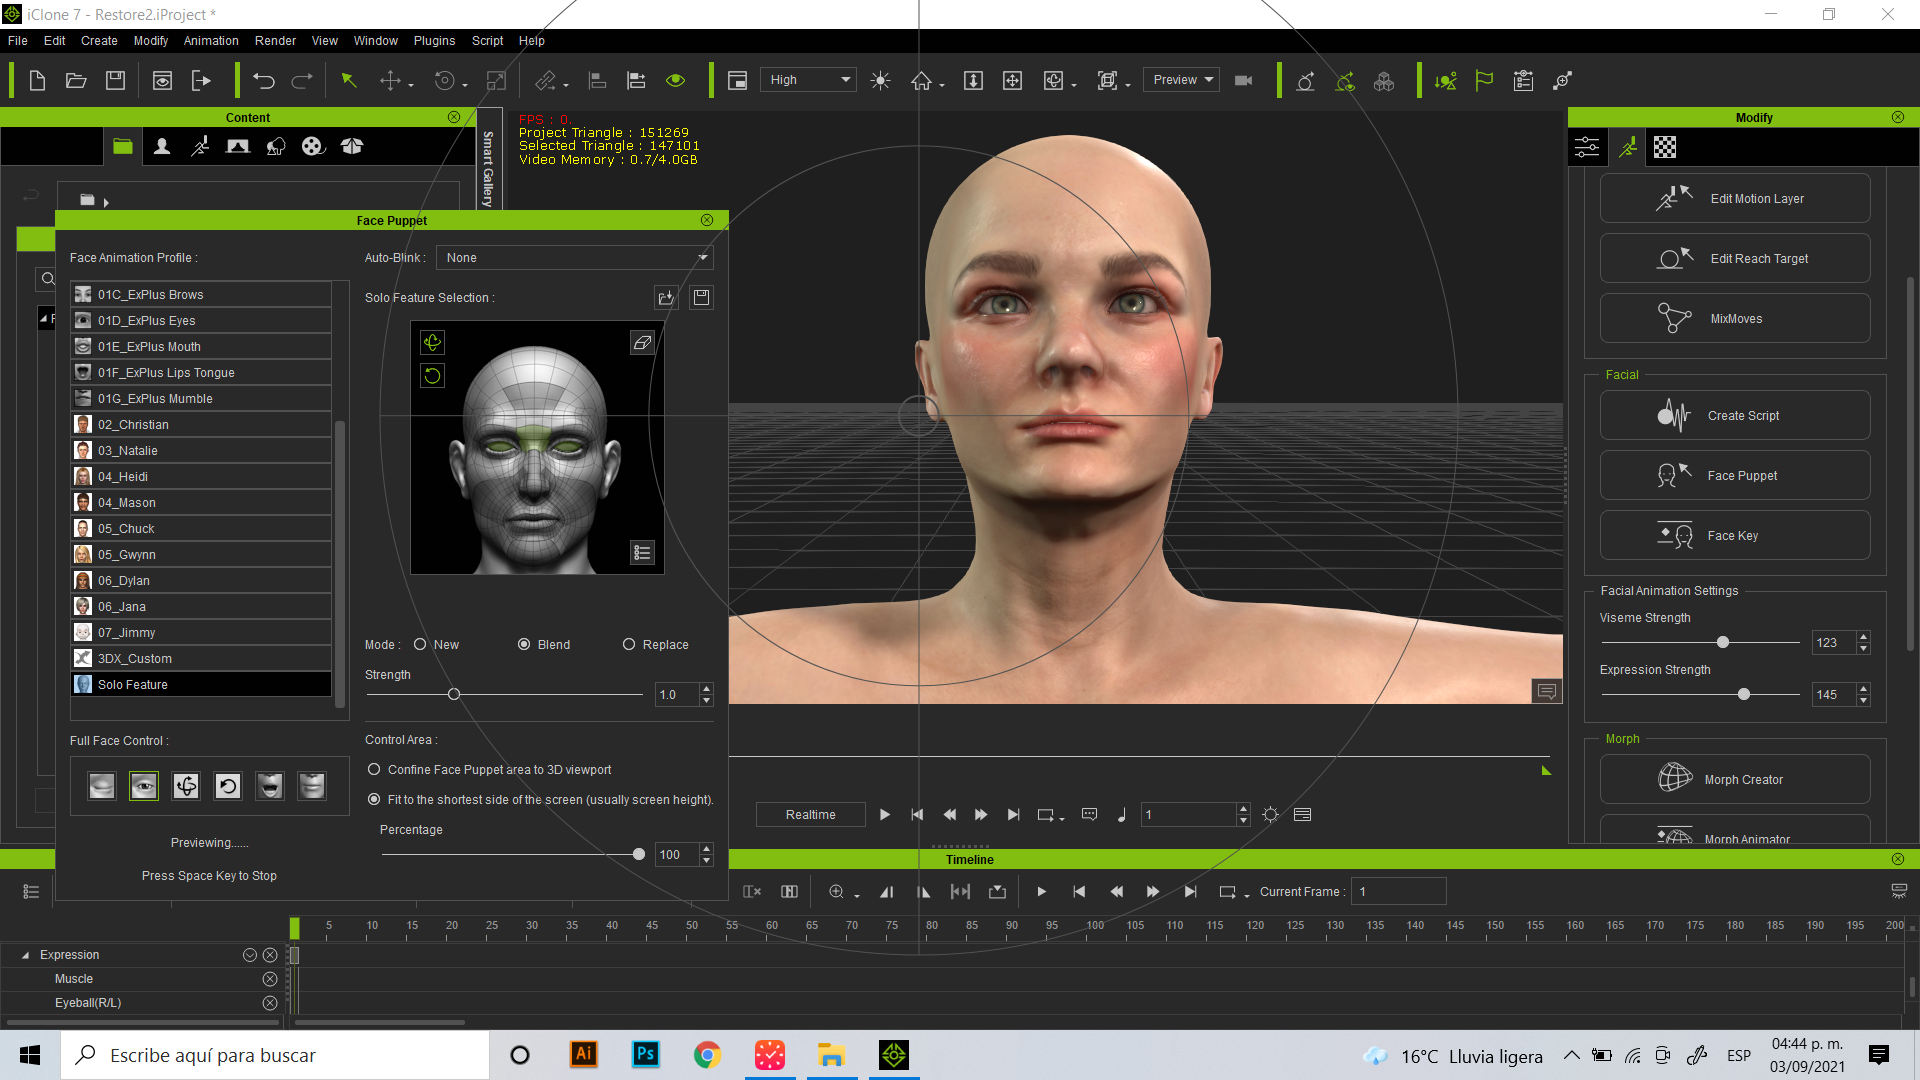
Task: Click the Edit Reach Target button
Action: click(x=1735, y=259)
